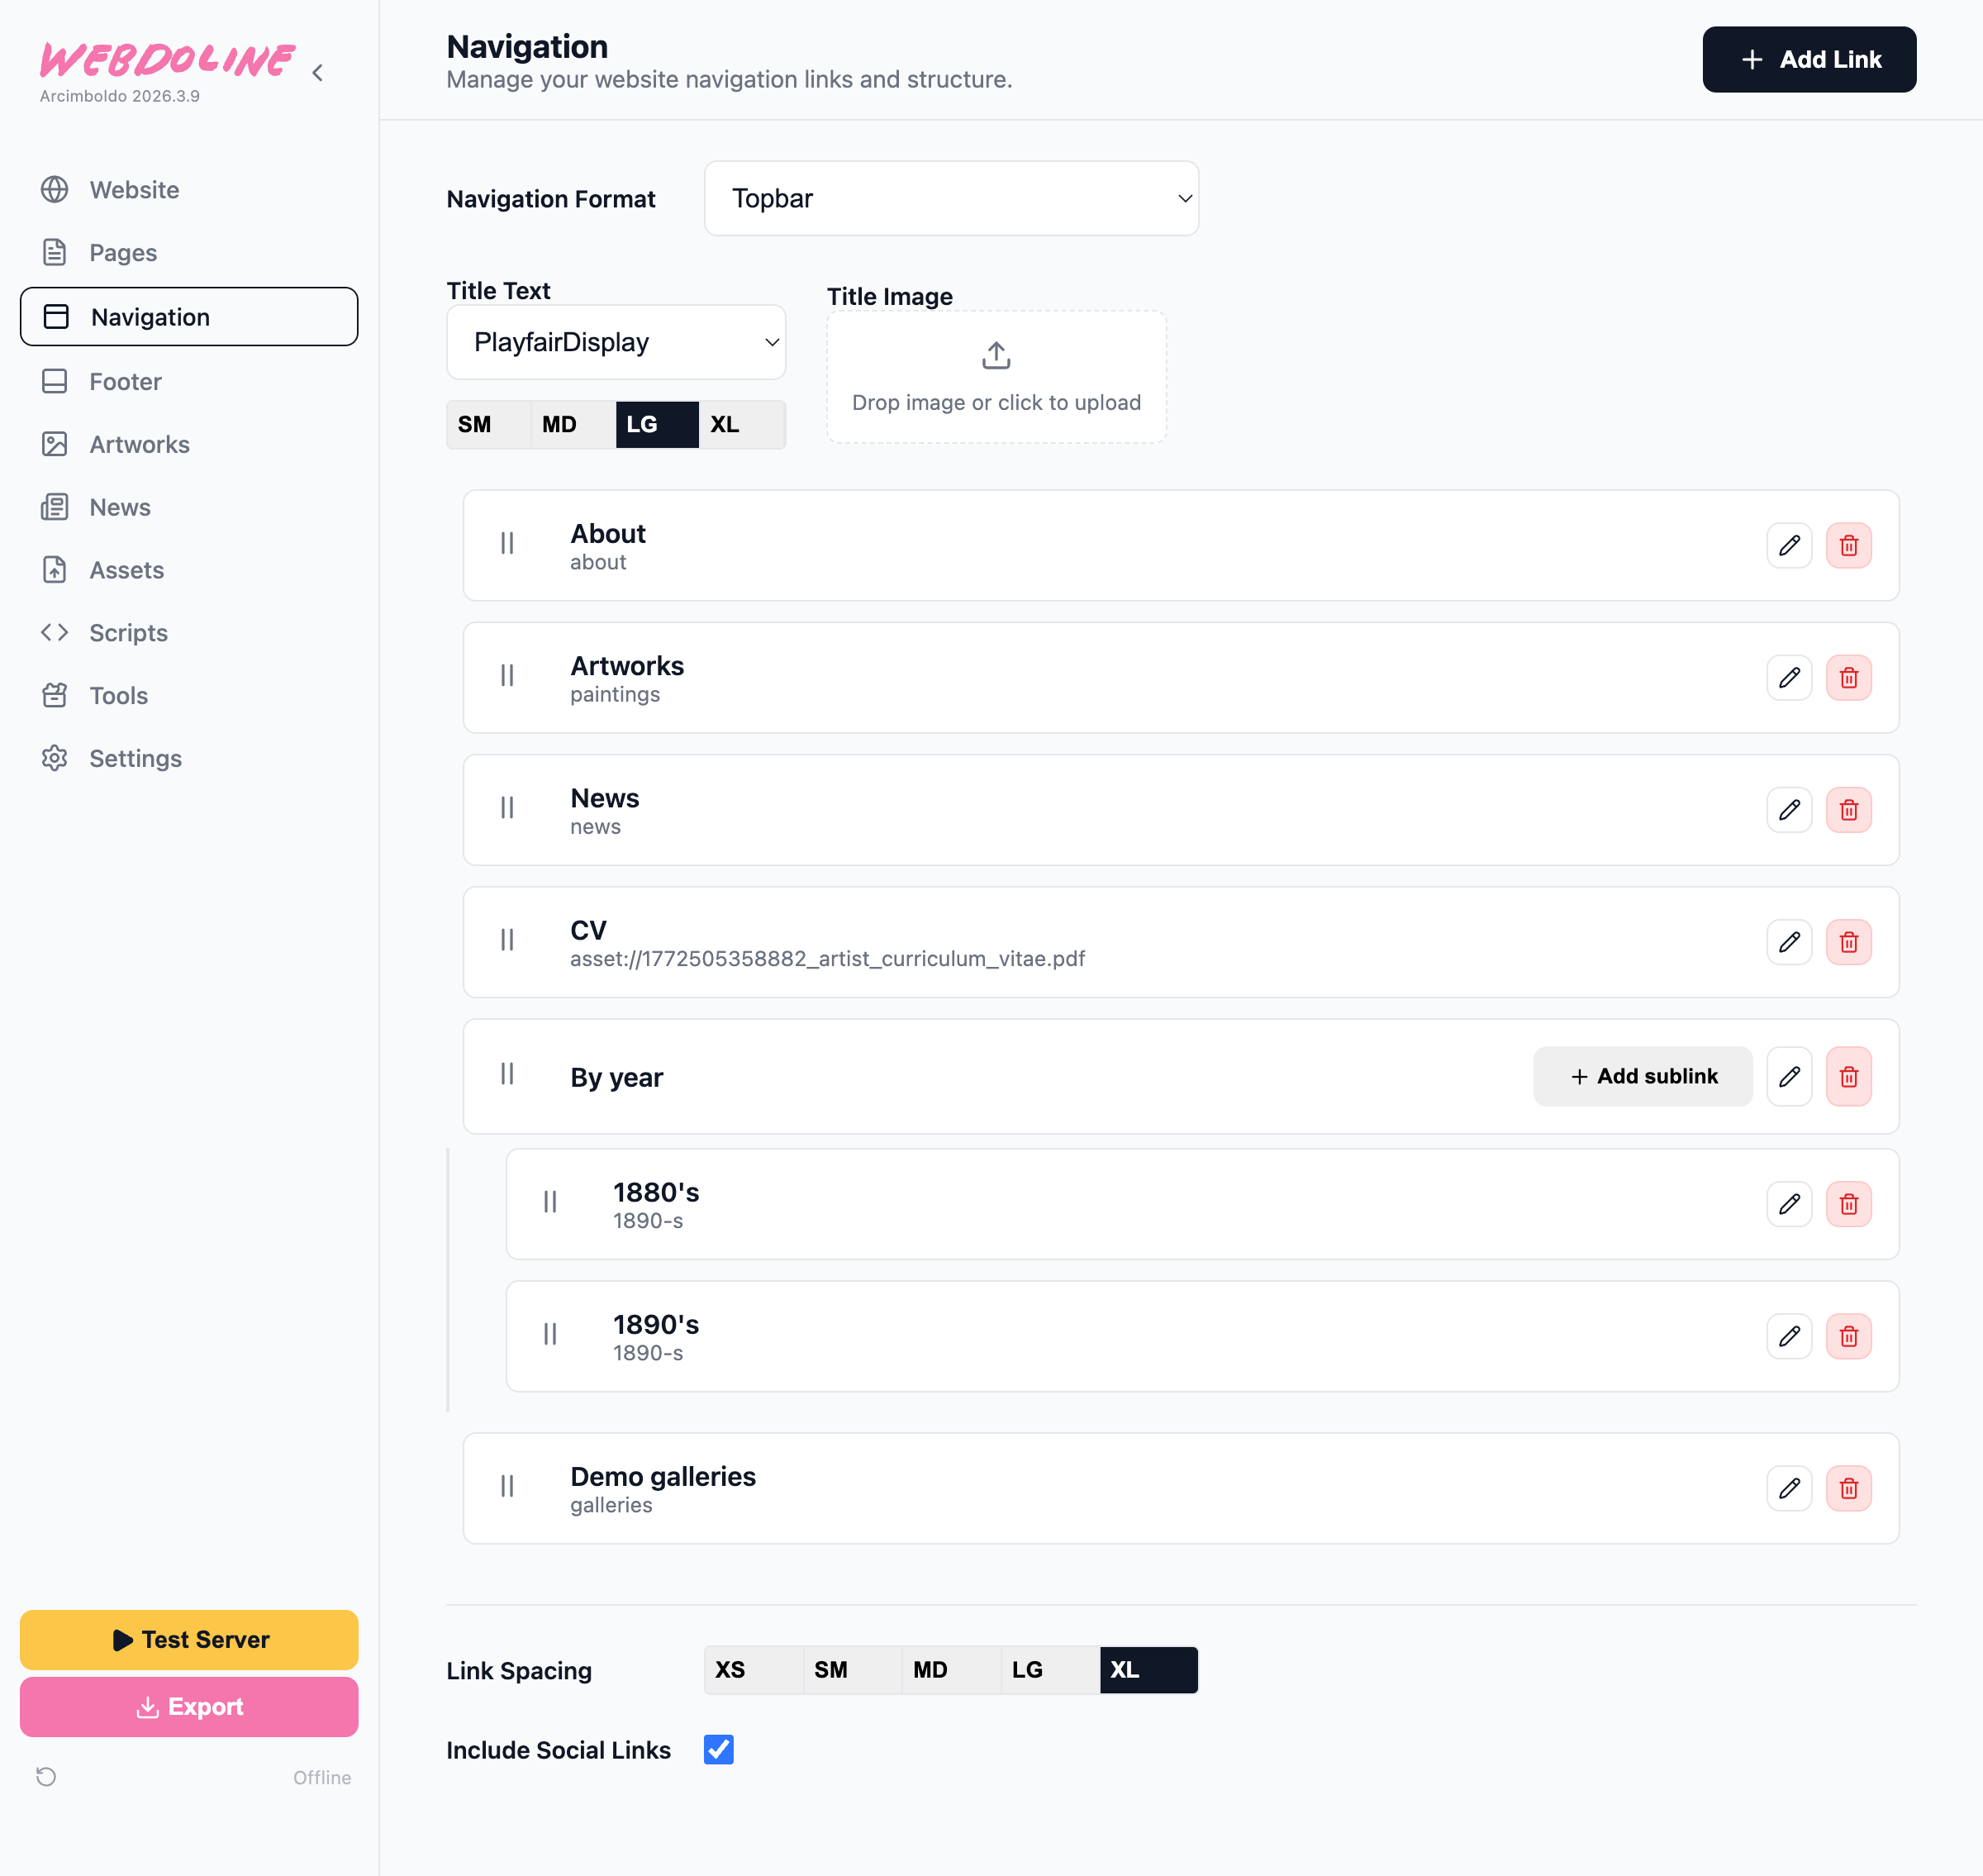Click the drag handle for News link
This screenshot has width=1983, height=1876.
tap(507, 808)
